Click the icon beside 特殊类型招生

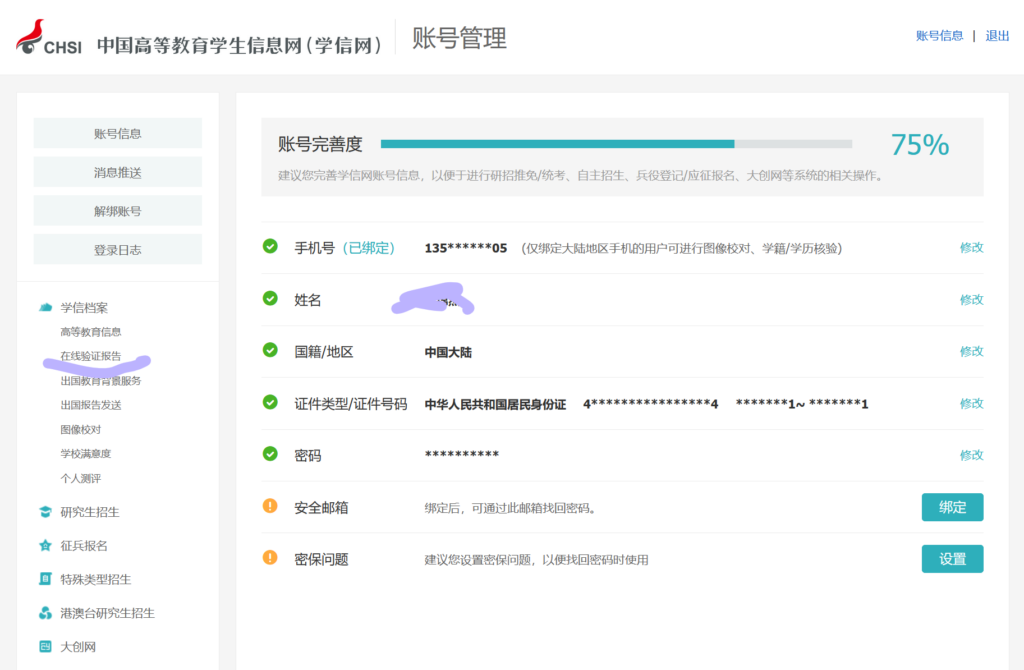(45, 579)
